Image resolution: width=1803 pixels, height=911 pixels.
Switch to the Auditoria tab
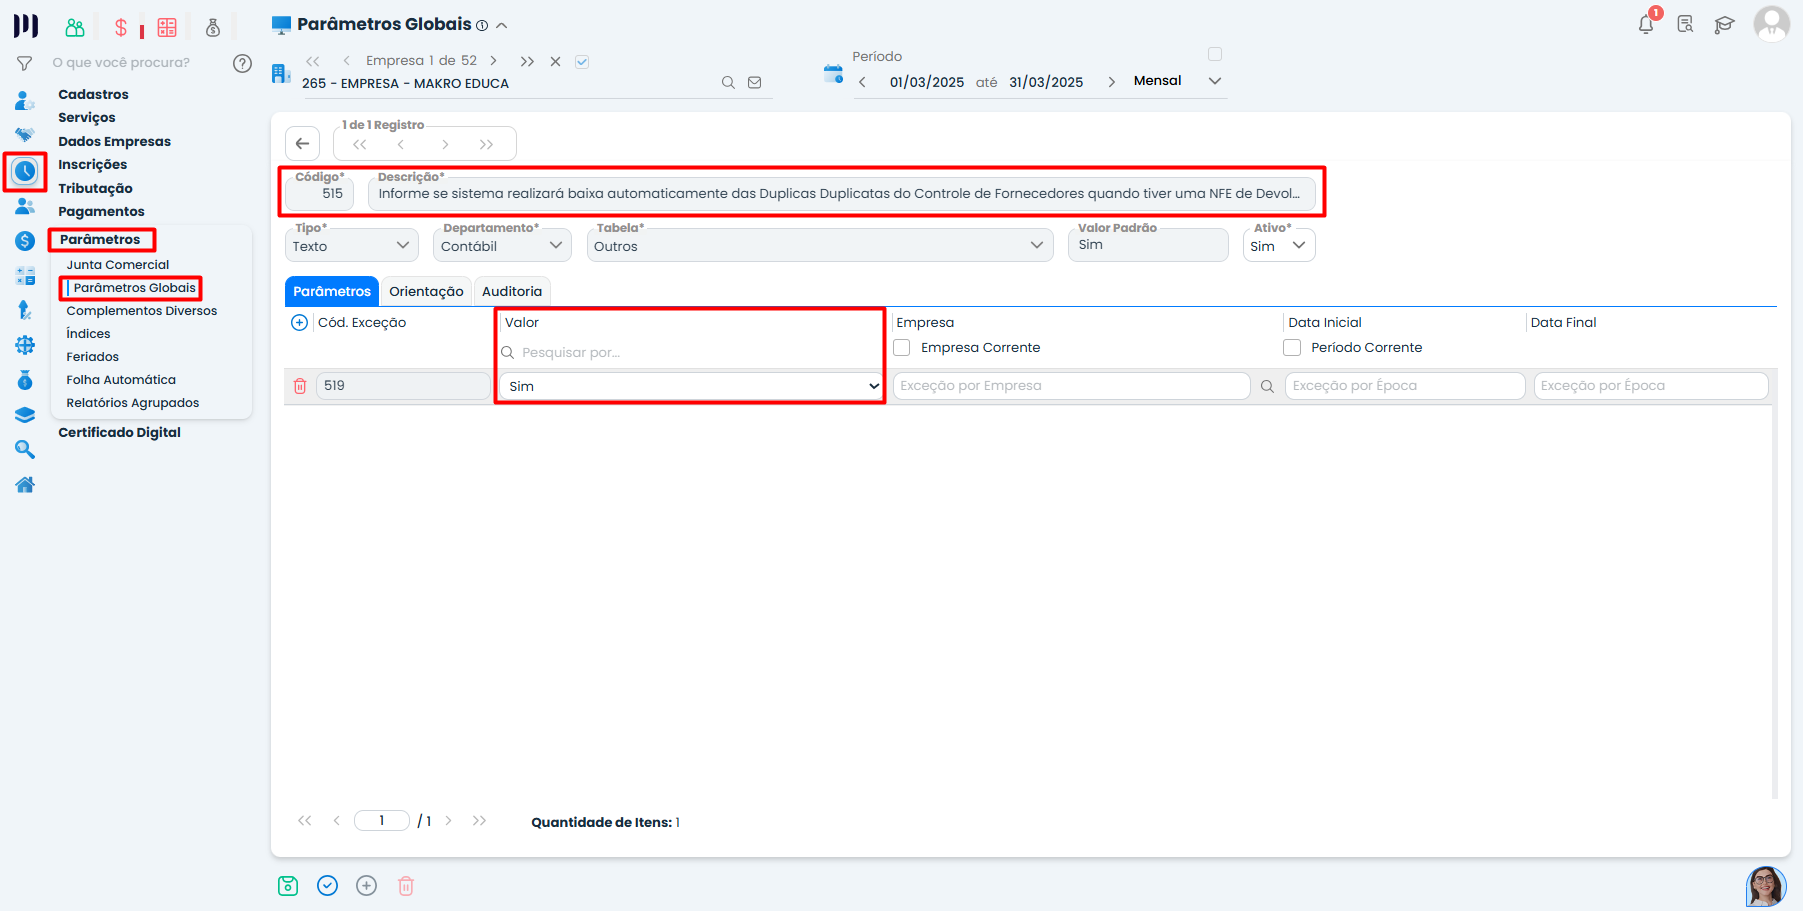[512, 292]
